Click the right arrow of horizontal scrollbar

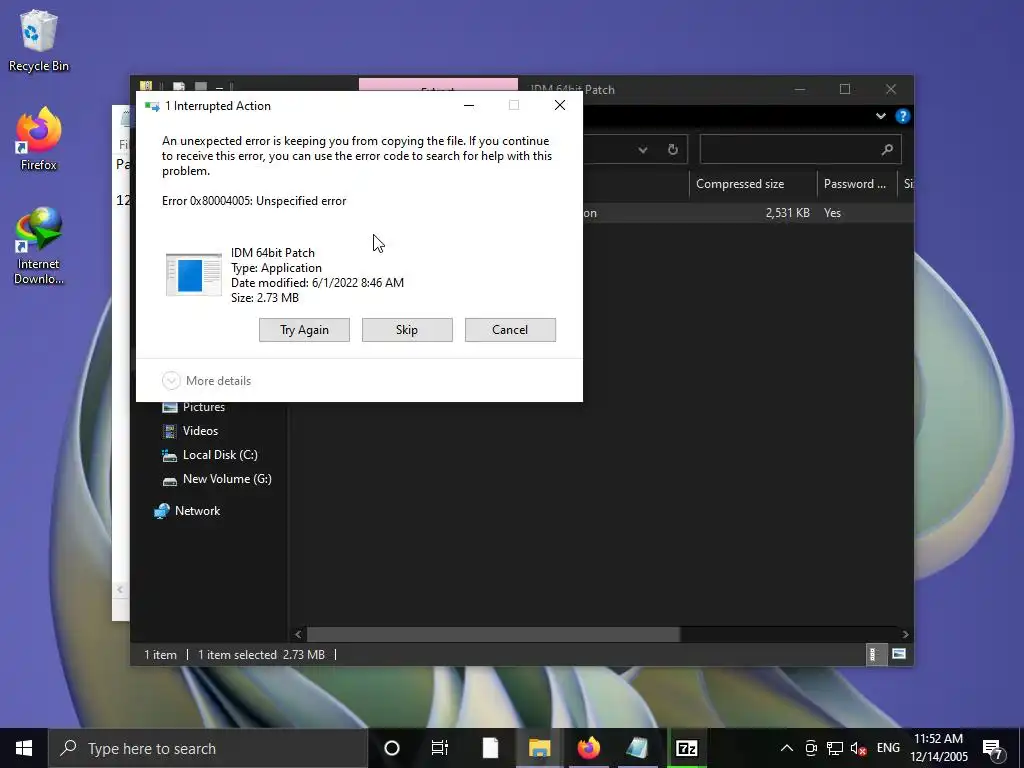coord(905,634)
